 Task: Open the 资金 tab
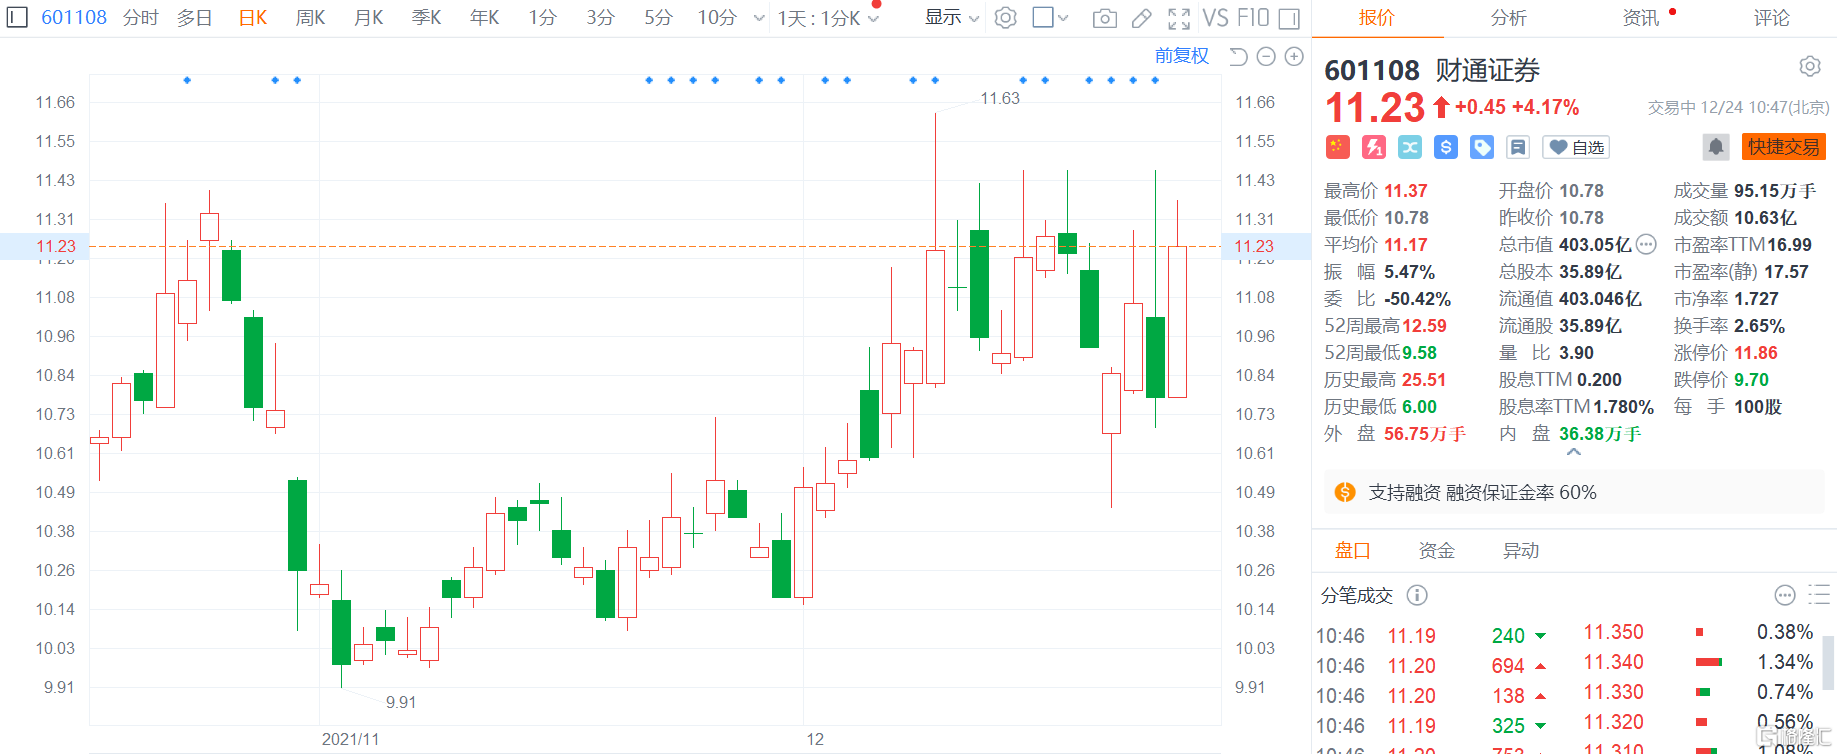(1436, 550)
